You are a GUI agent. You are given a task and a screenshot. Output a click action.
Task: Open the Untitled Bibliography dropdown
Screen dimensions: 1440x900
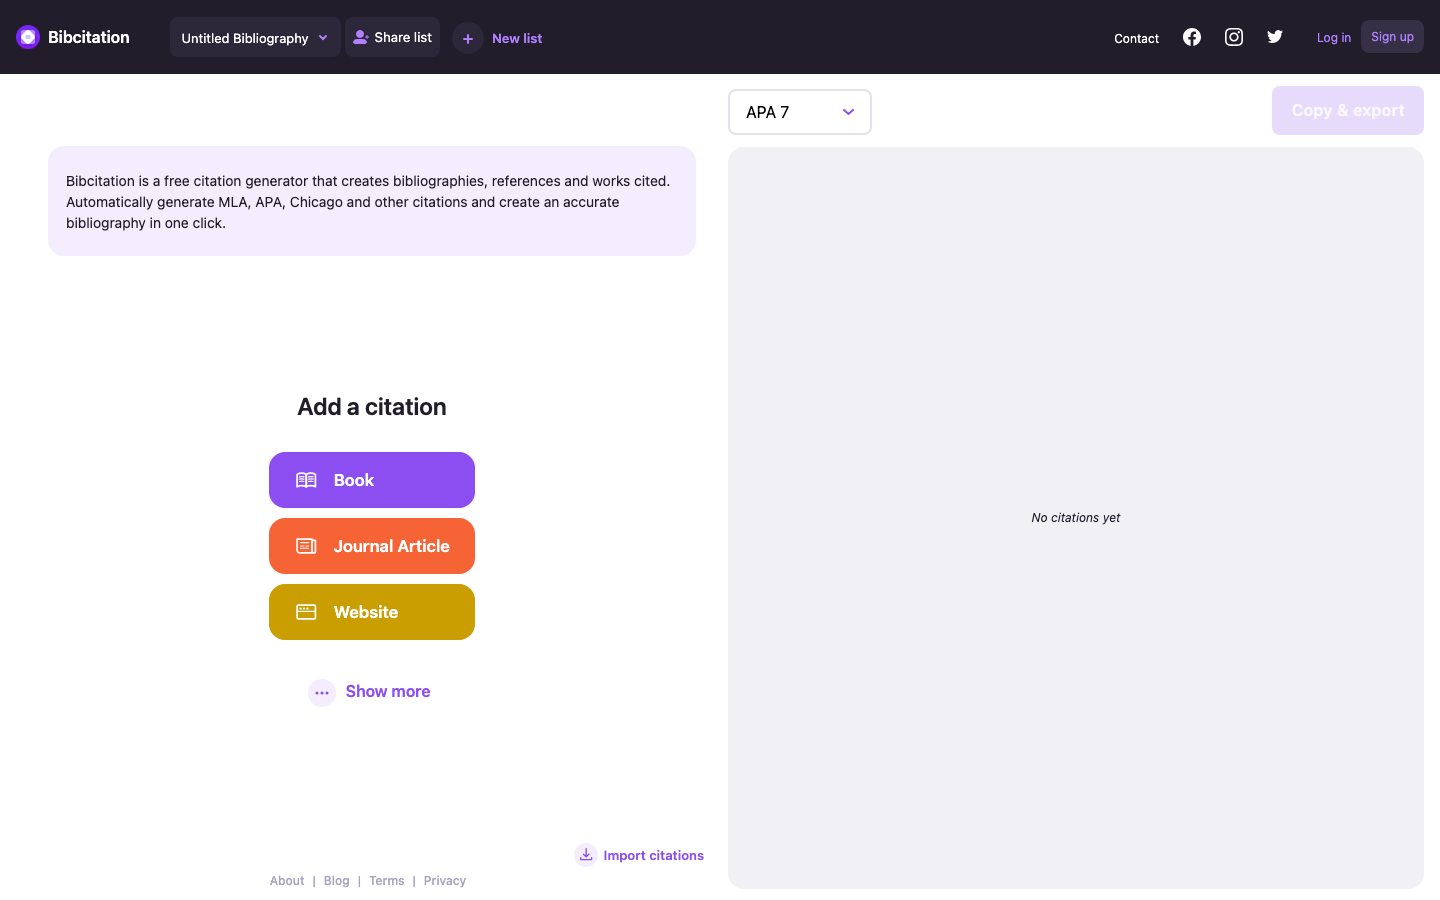[x=255, y=37]
